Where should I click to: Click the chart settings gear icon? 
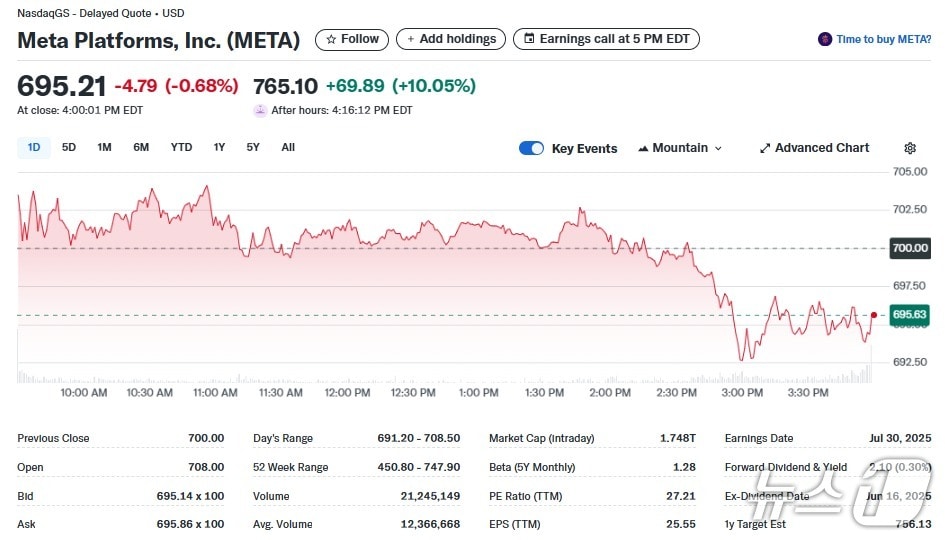(910, 148)
